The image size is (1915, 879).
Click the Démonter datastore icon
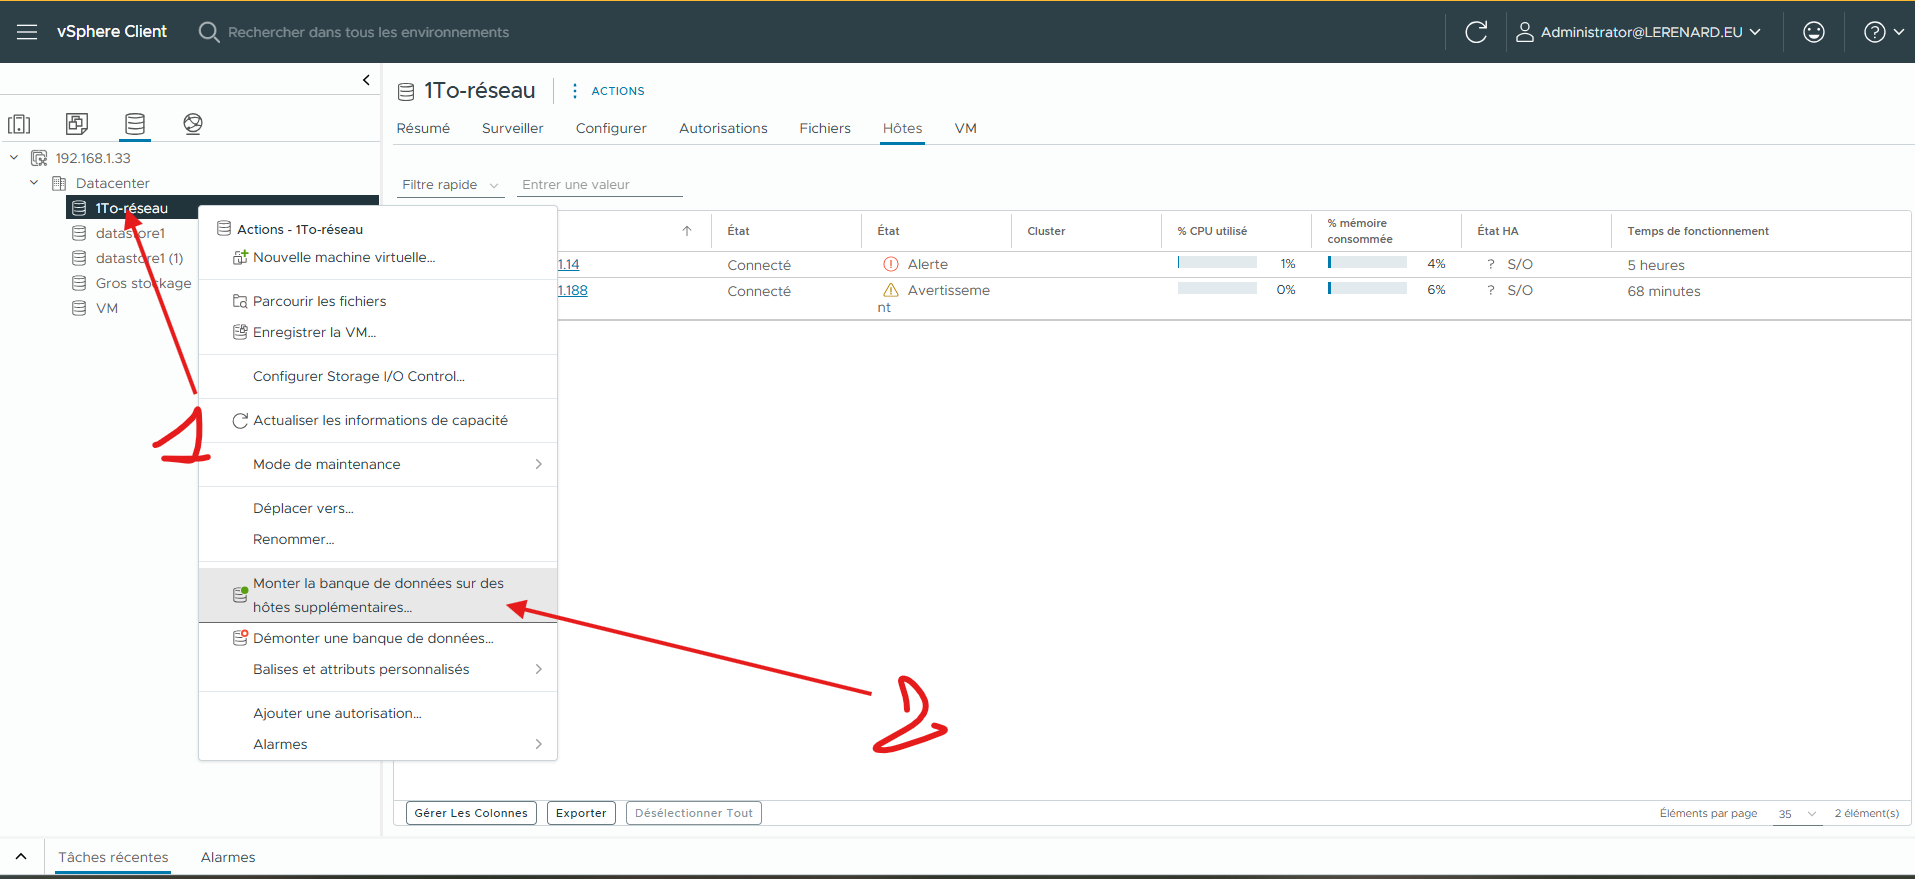point(240,638)
